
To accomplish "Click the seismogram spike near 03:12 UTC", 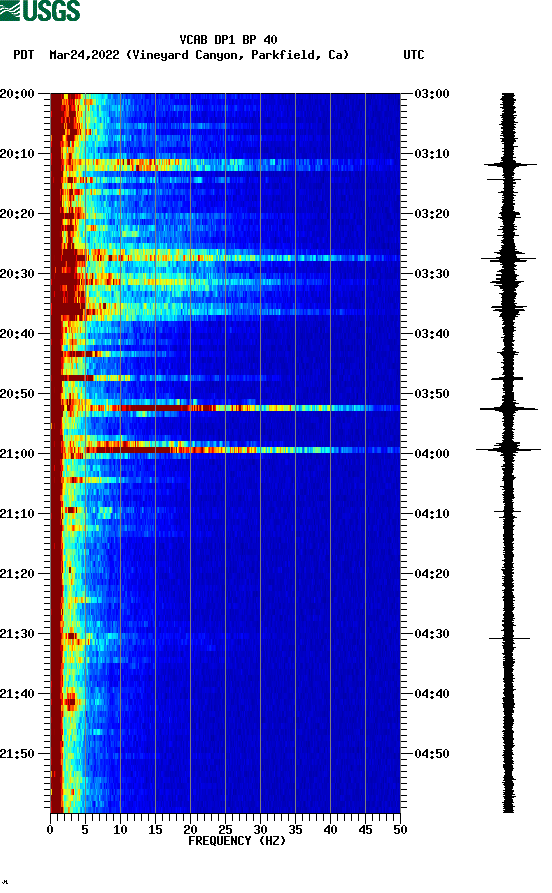I will coord(510,165).
